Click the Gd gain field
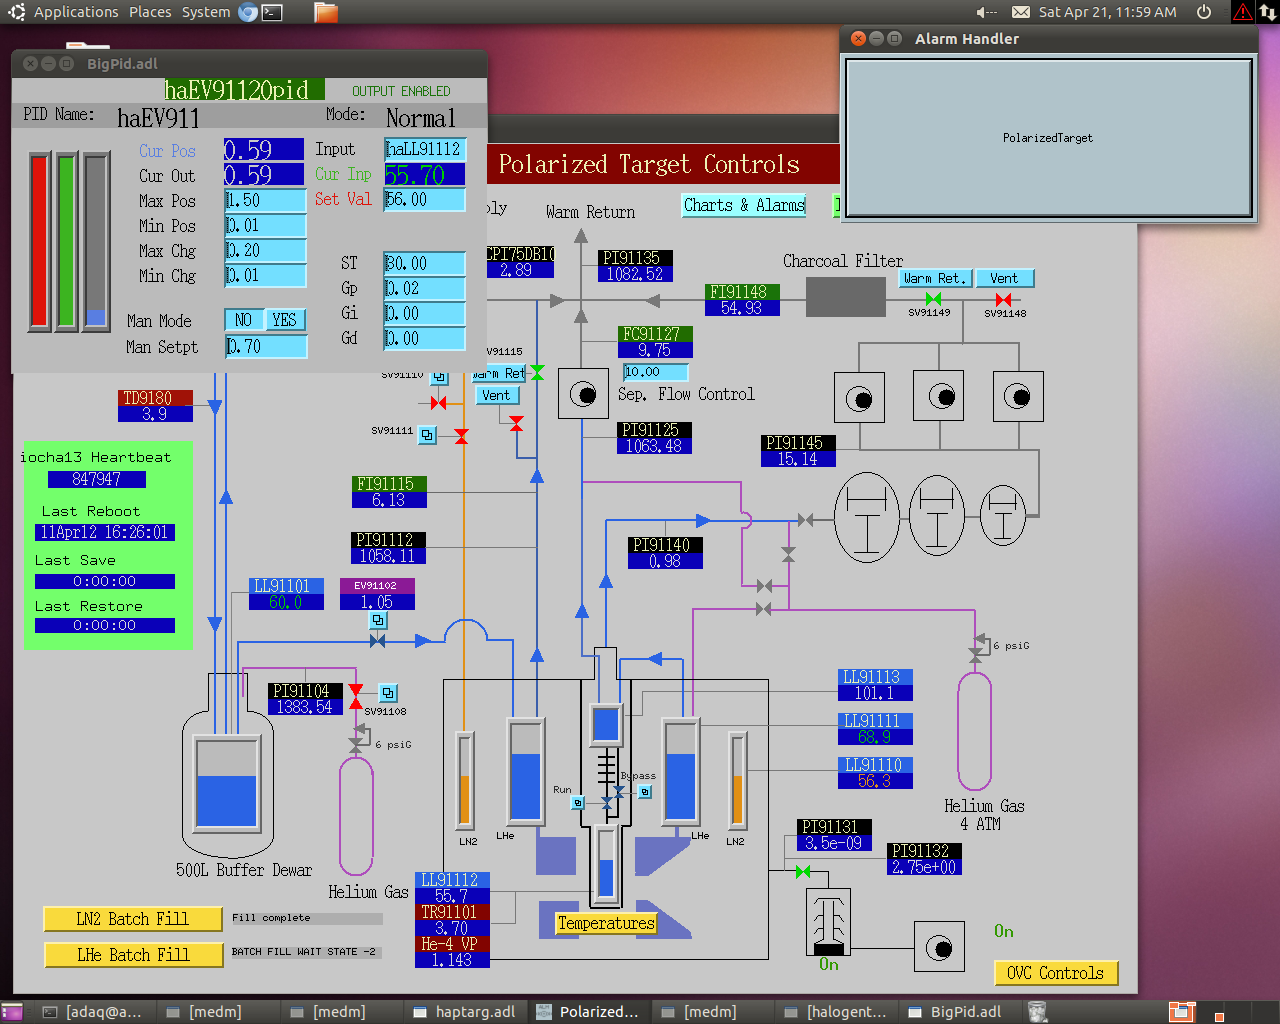Screen dimensions: 1280x1024 (x=425, y=338)
